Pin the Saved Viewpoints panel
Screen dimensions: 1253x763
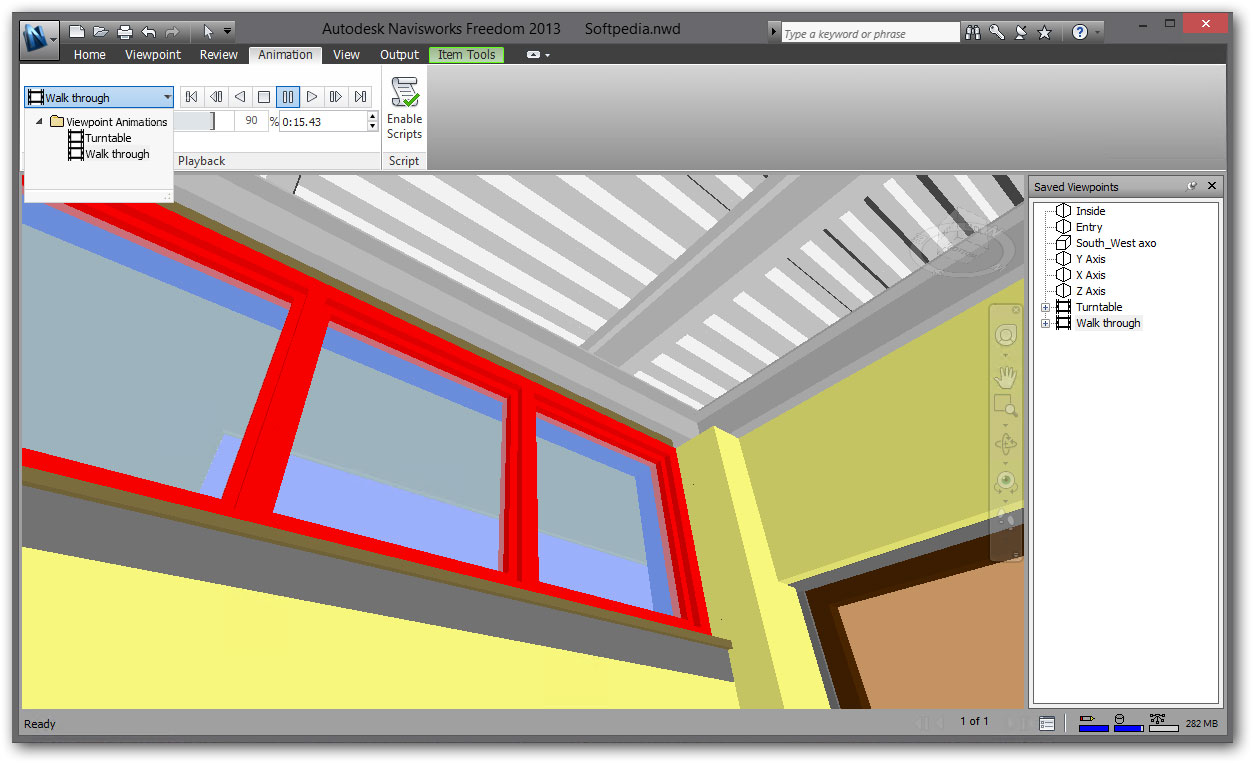pyautogui.click(x=1192, y=187)
